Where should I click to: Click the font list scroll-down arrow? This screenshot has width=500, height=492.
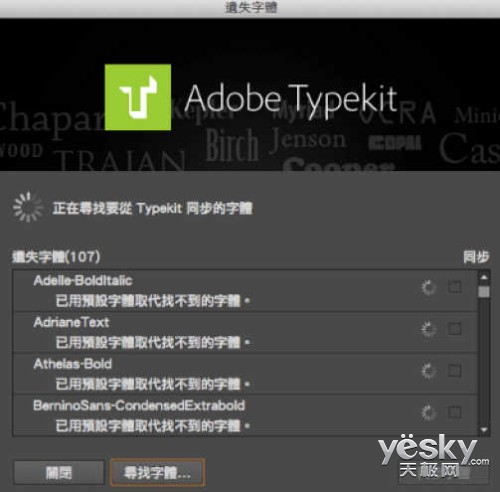(x=484, y=430)
